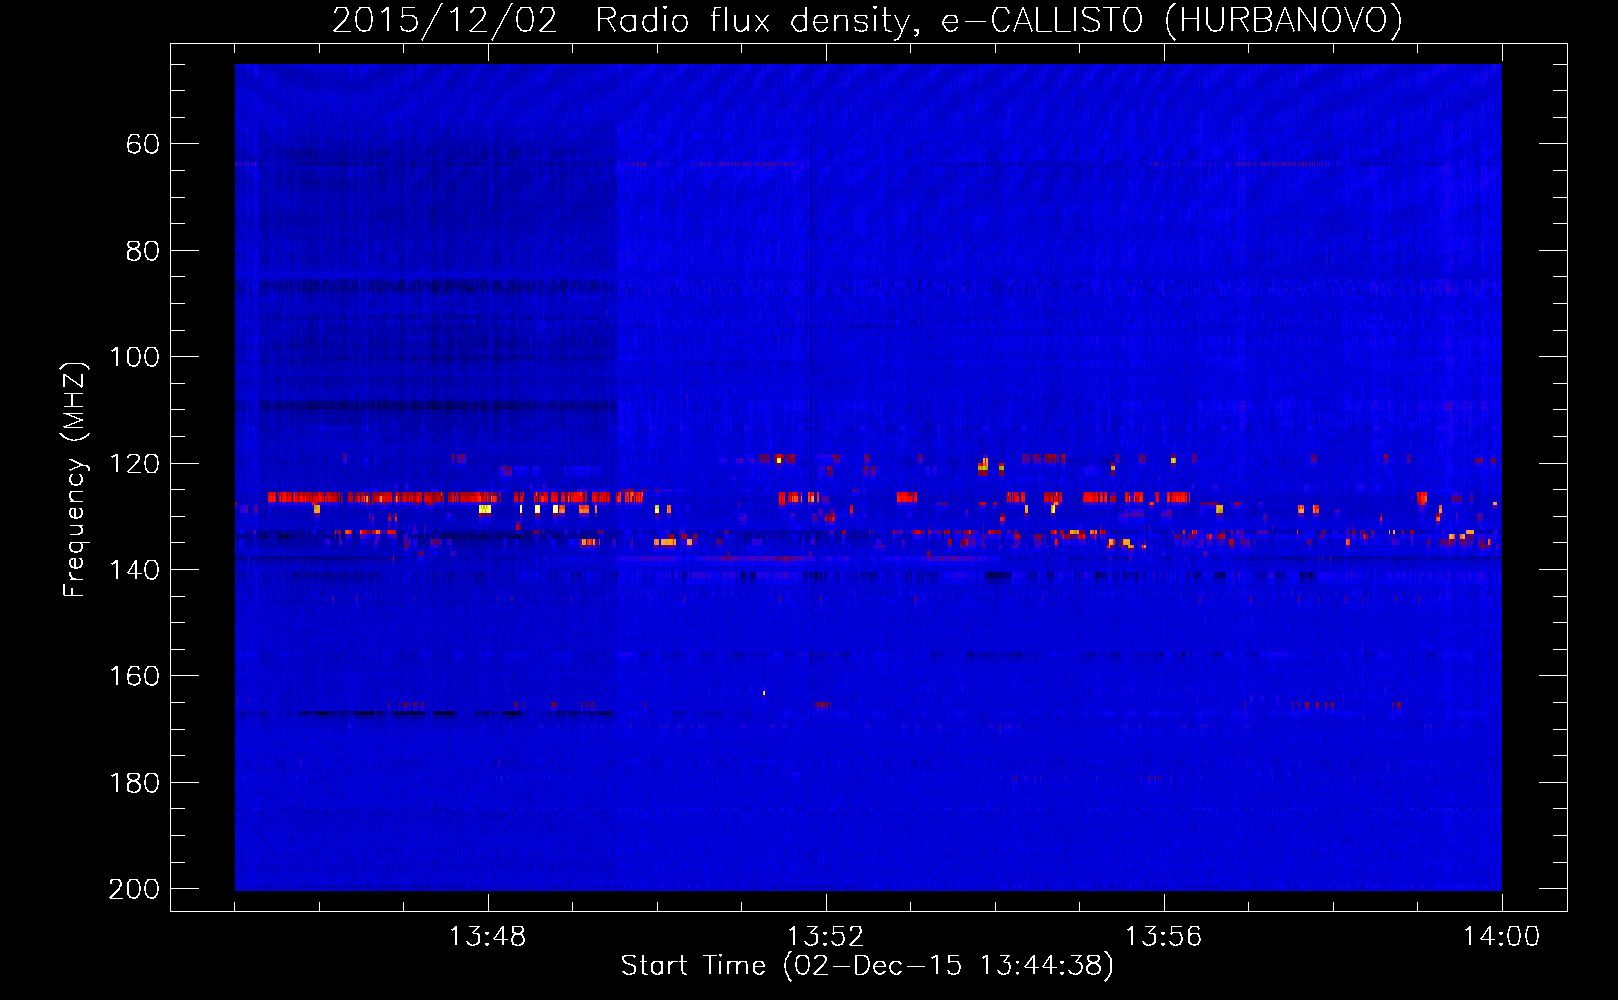Select the "Frequency (MHZ)" y-axis label

point(74,479)
